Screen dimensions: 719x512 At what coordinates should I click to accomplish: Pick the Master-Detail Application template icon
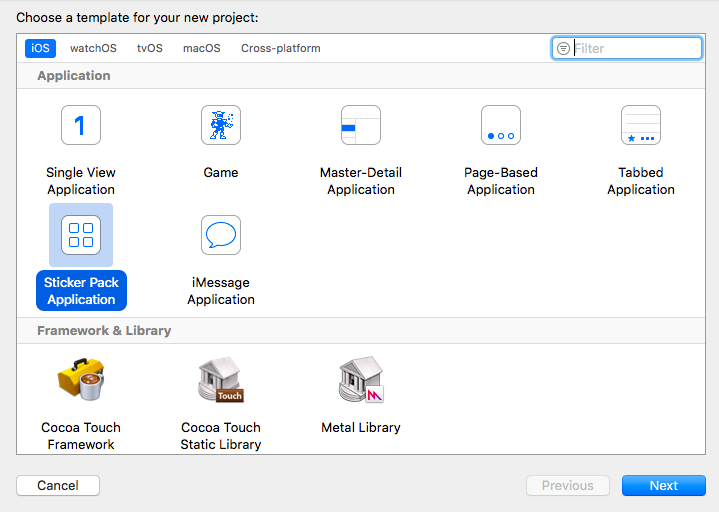[x=361, y=125]
